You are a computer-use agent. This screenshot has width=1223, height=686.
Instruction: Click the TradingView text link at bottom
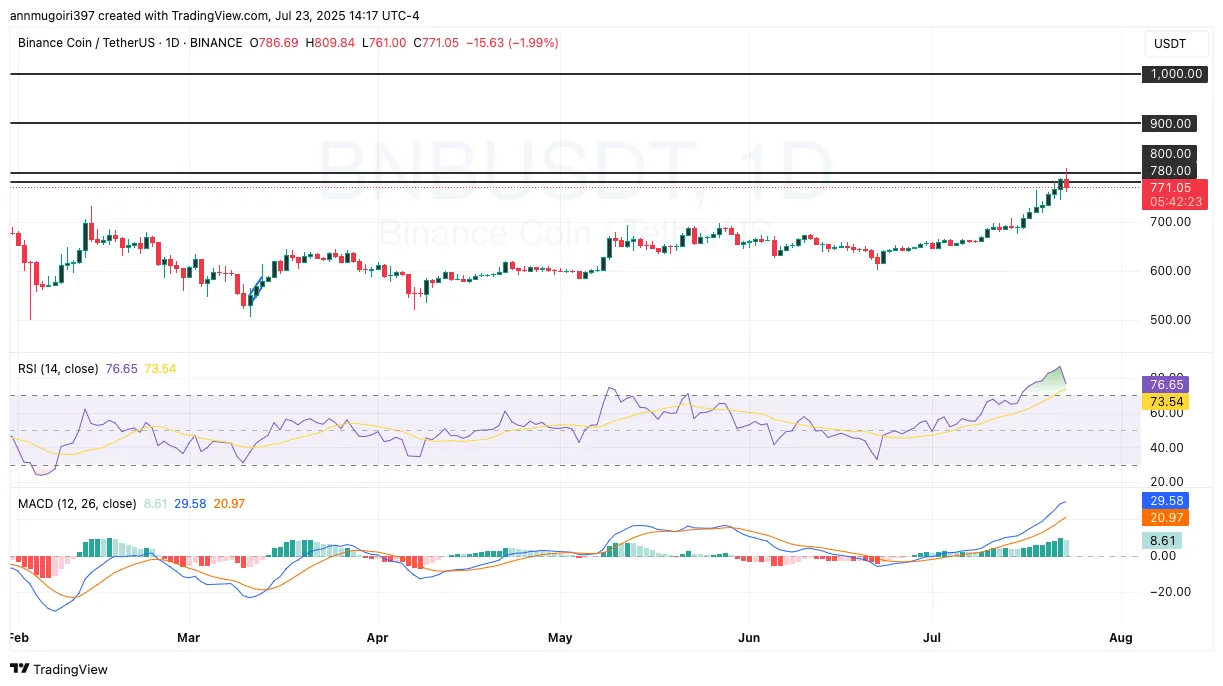point(72,669)
